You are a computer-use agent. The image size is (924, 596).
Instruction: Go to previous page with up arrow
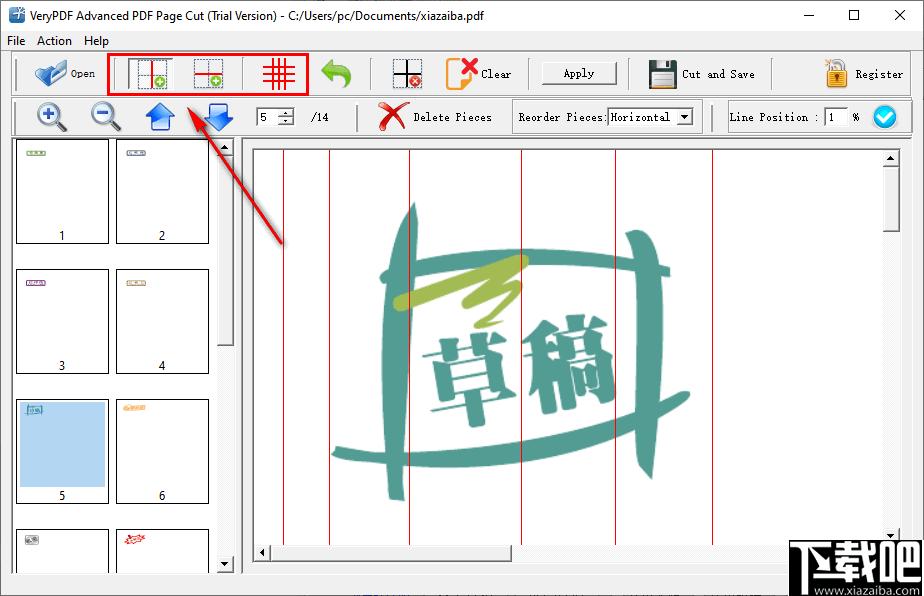click(160, 117)
